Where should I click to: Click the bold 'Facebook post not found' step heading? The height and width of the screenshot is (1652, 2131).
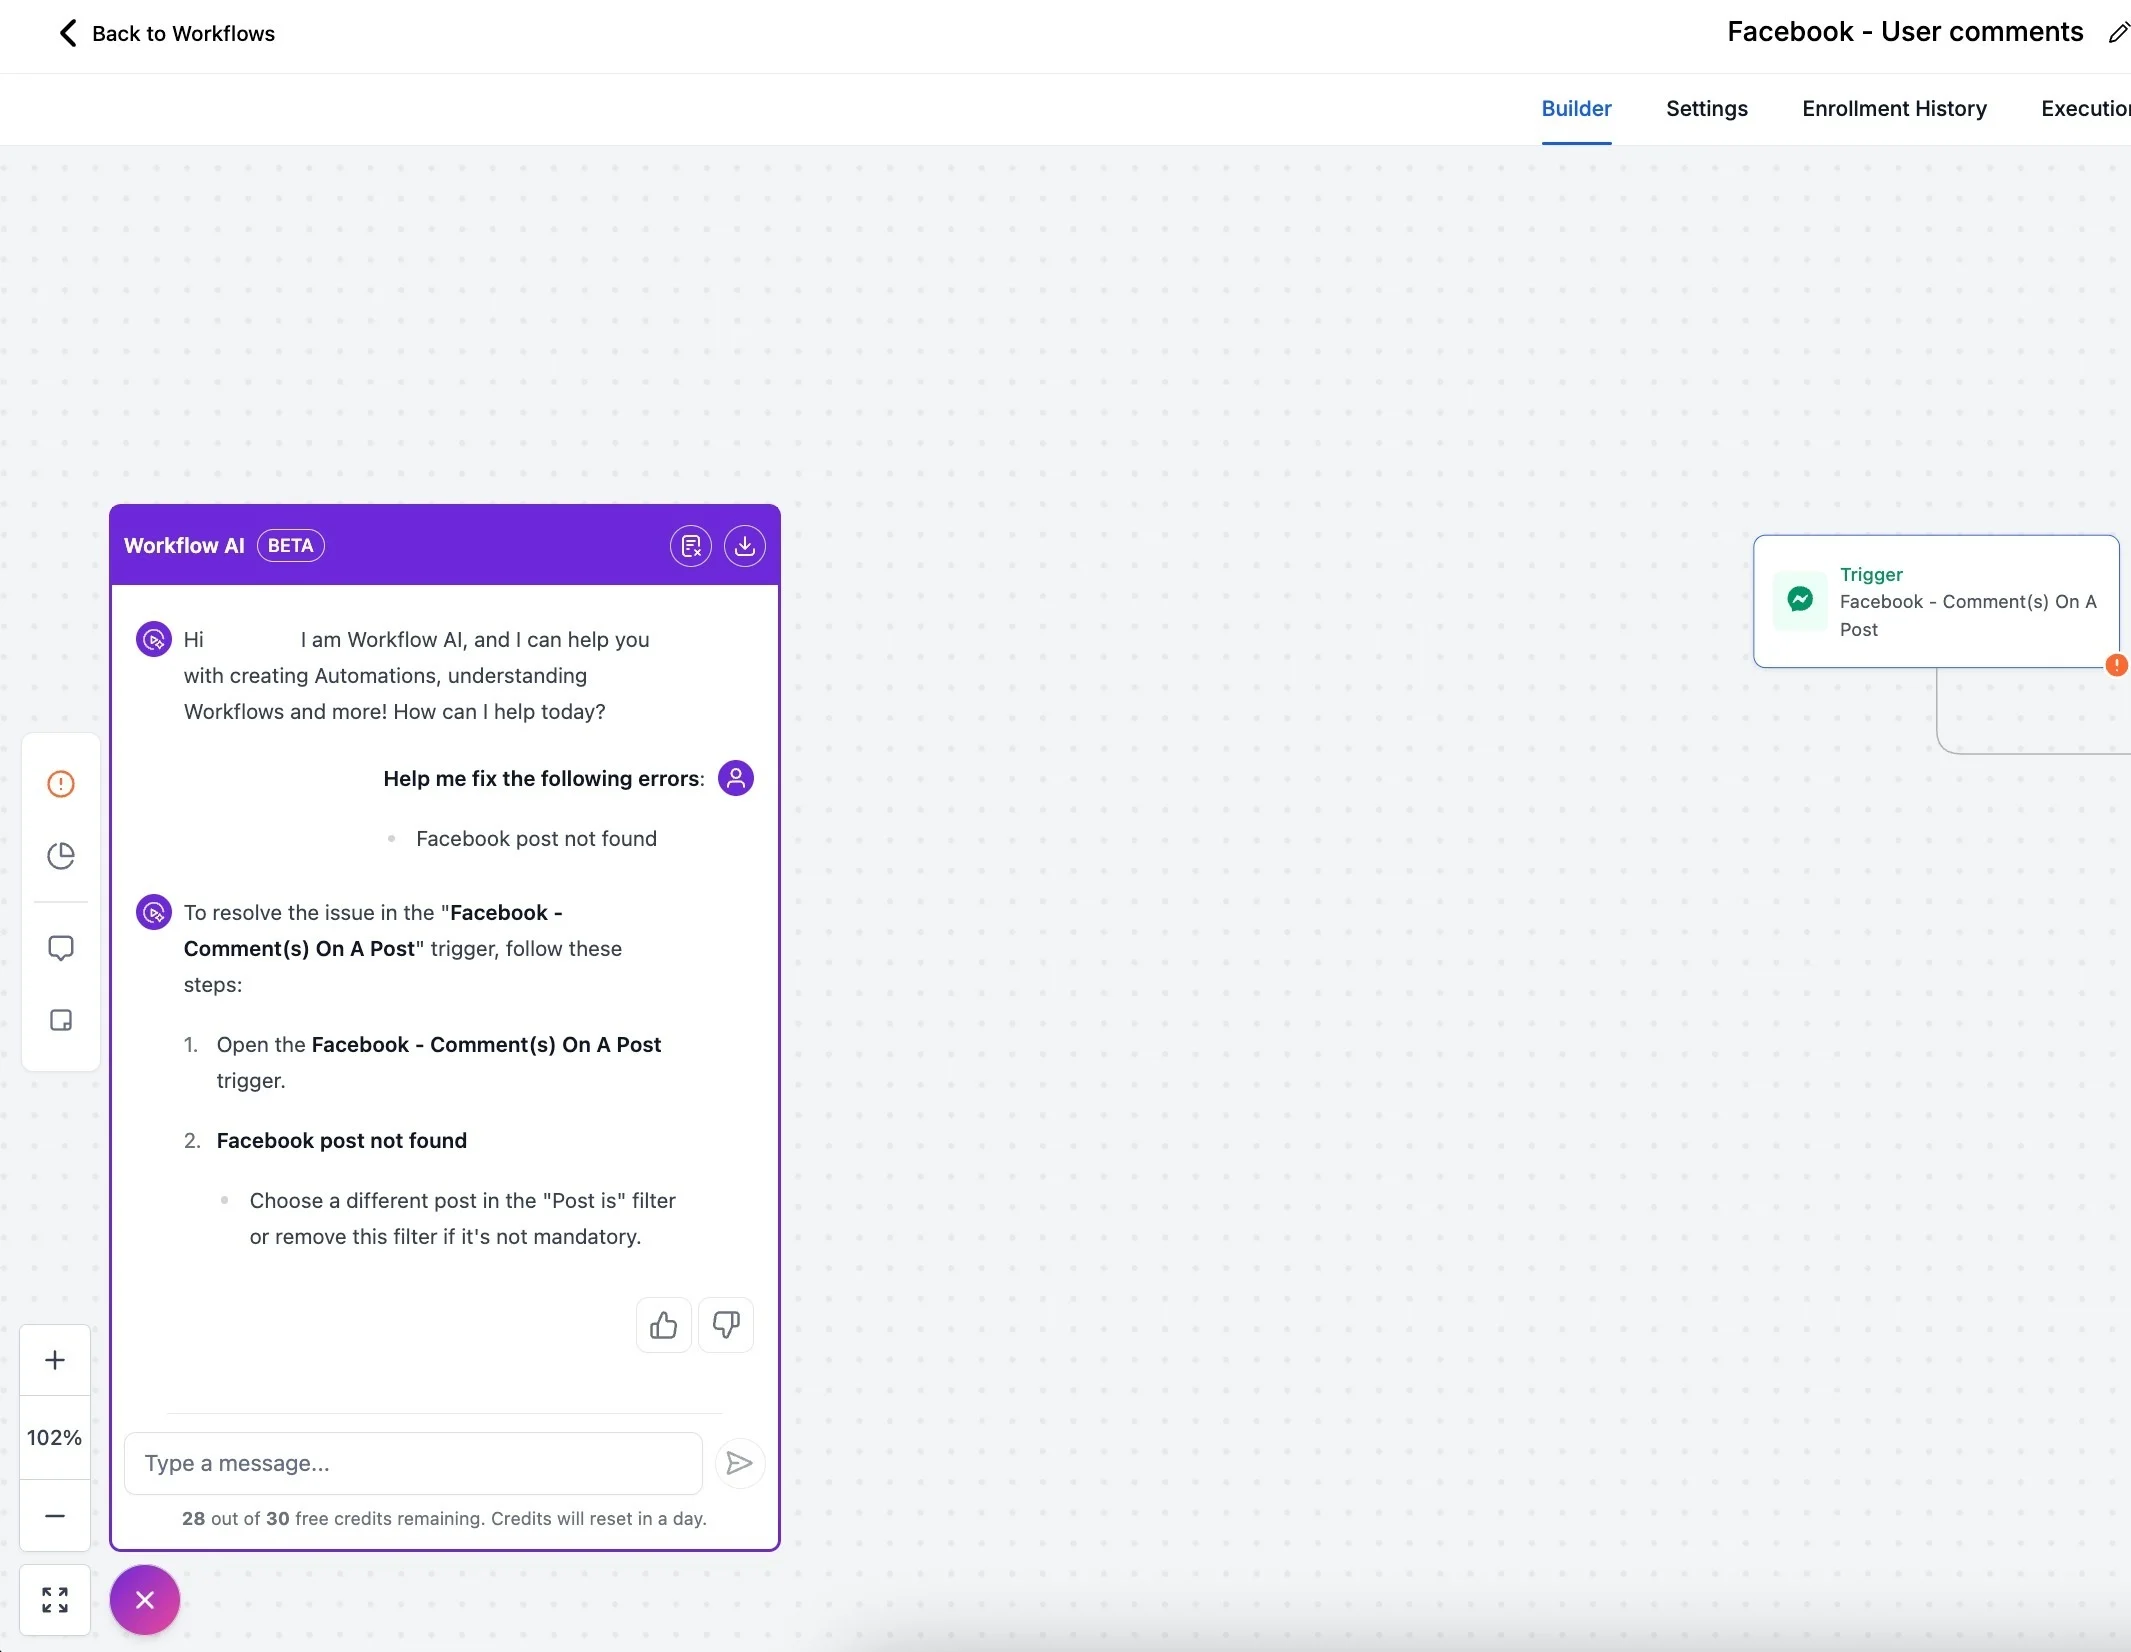pyautogui.click(x=341, y=1141)
